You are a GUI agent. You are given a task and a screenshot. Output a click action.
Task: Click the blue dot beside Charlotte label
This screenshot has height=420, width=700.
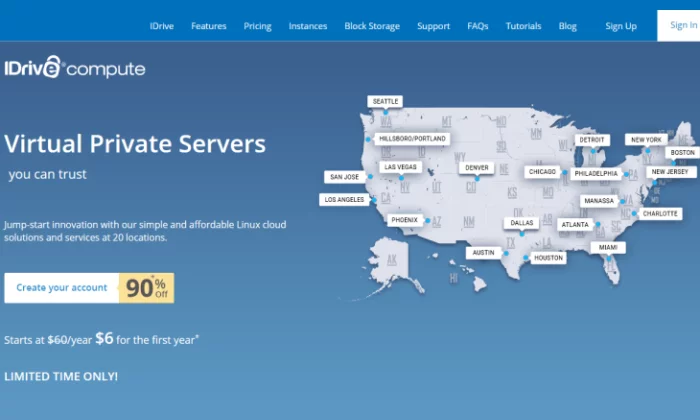(x=634, y=214)
